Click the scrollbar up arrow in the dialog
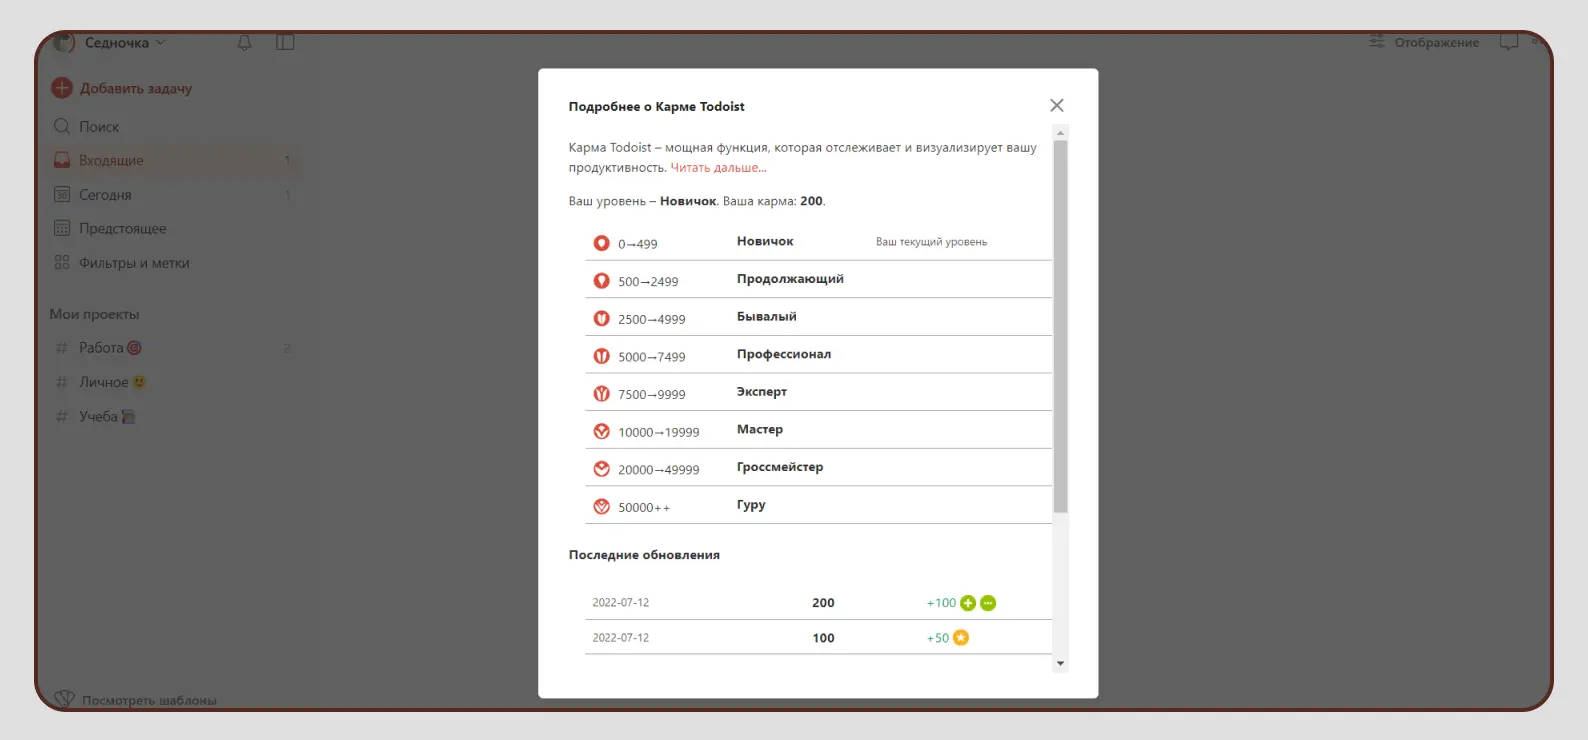The image size is (1588, 740). 1060,132
